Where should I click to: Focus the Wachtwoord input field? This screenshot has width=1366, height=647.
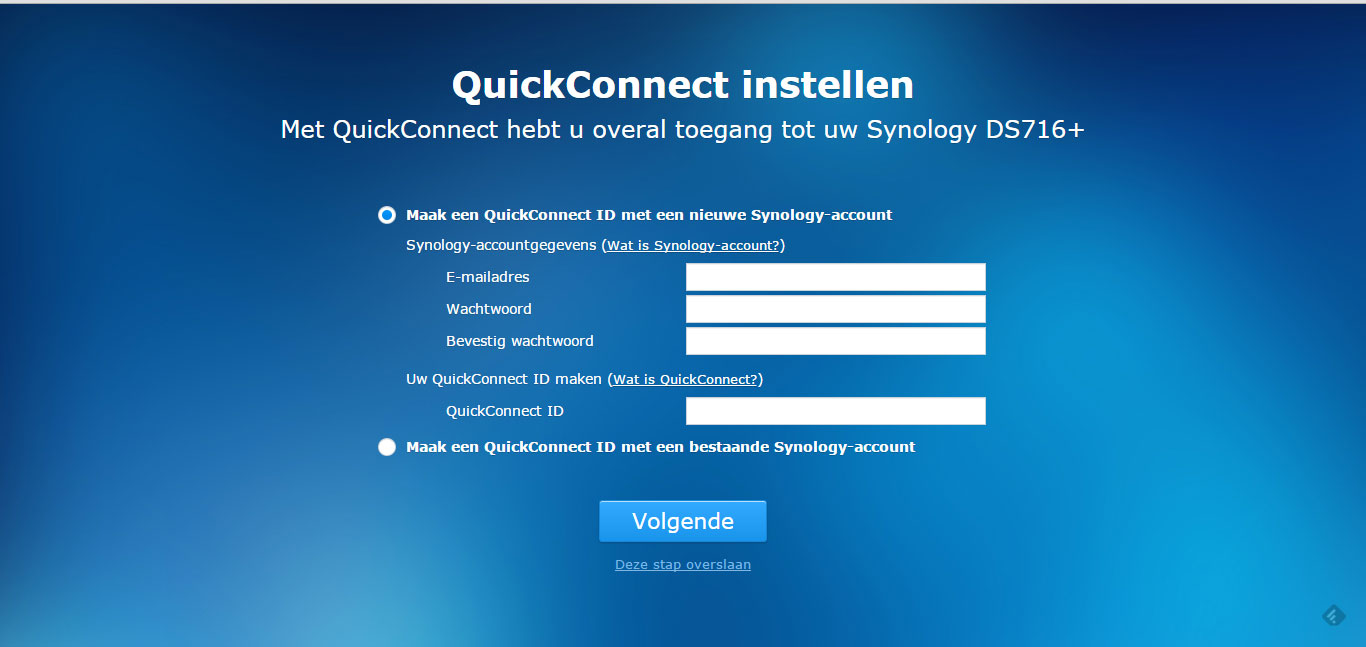point(836,309)
